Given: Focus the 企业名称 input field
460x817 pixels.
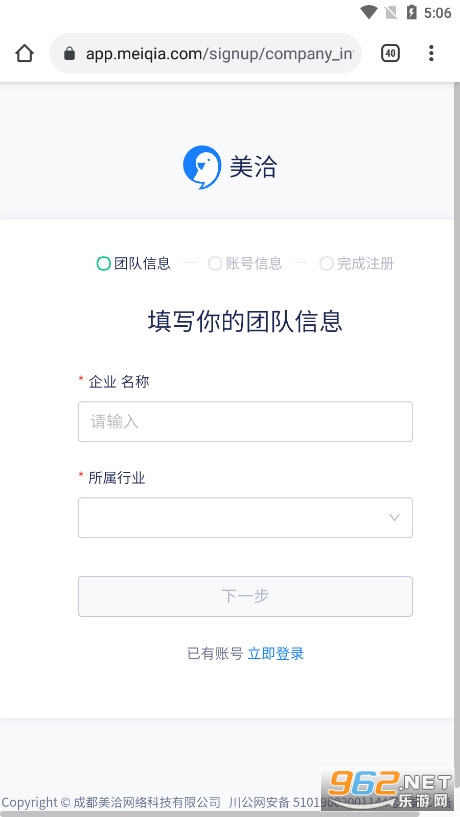Looking at the screenshot, I should (245, 422).
